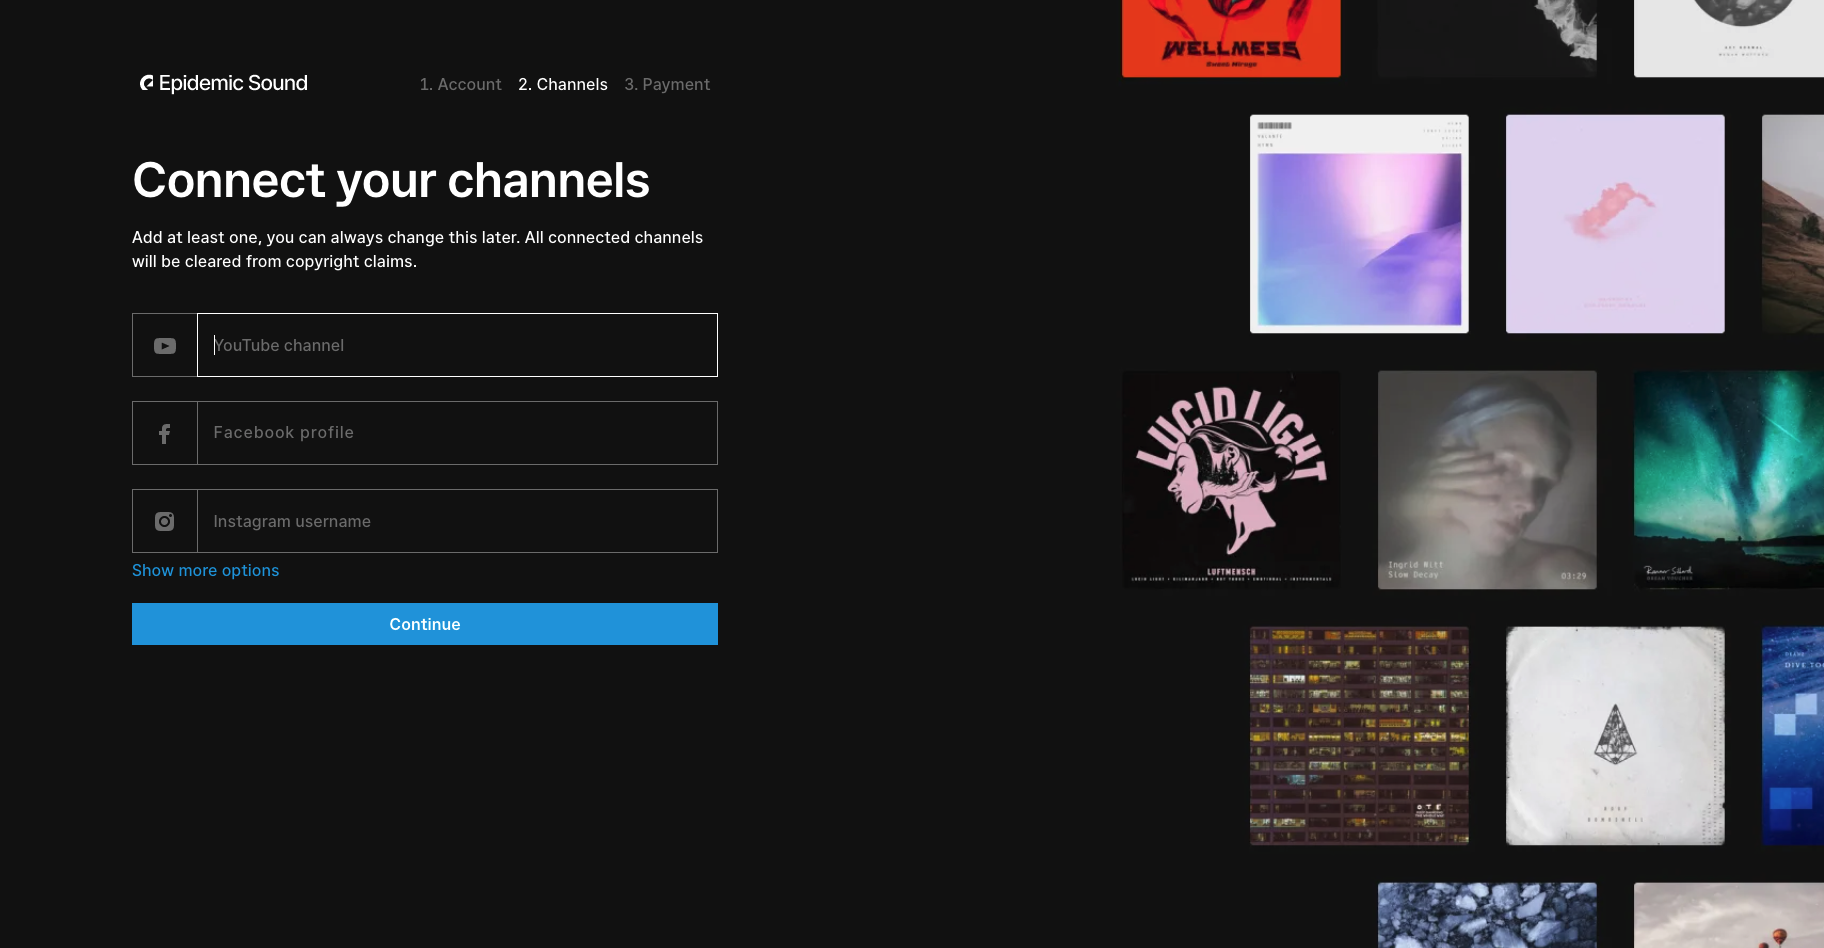Open the Ingrid Witt Slow Decay cover
This screenshot has width=1824, height=948.
tap(1487, 480)
